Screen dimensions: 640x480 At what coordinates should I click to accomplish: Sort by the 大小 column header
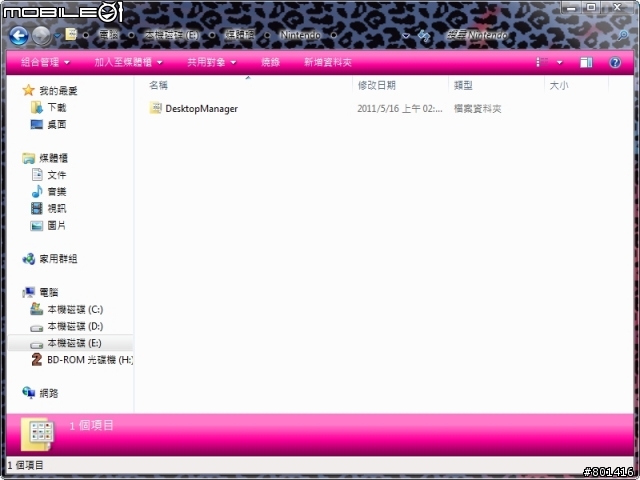[x=559, y=85]
